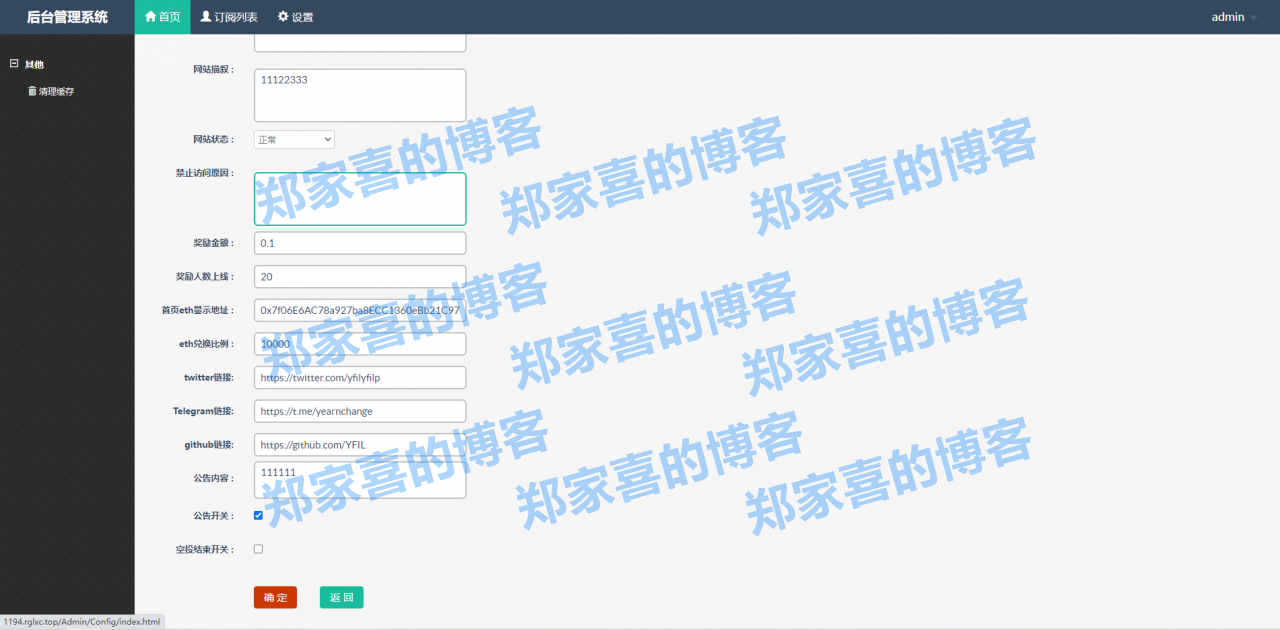
Task: Click the home icon in the top bar
Action: pyautogui.click(x=151, y=17)
